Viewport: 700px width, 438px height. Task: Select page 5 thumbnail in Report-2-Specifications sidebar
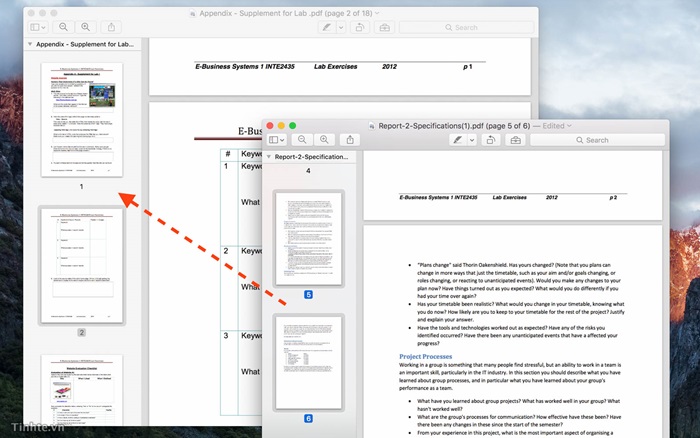(308, 238)
